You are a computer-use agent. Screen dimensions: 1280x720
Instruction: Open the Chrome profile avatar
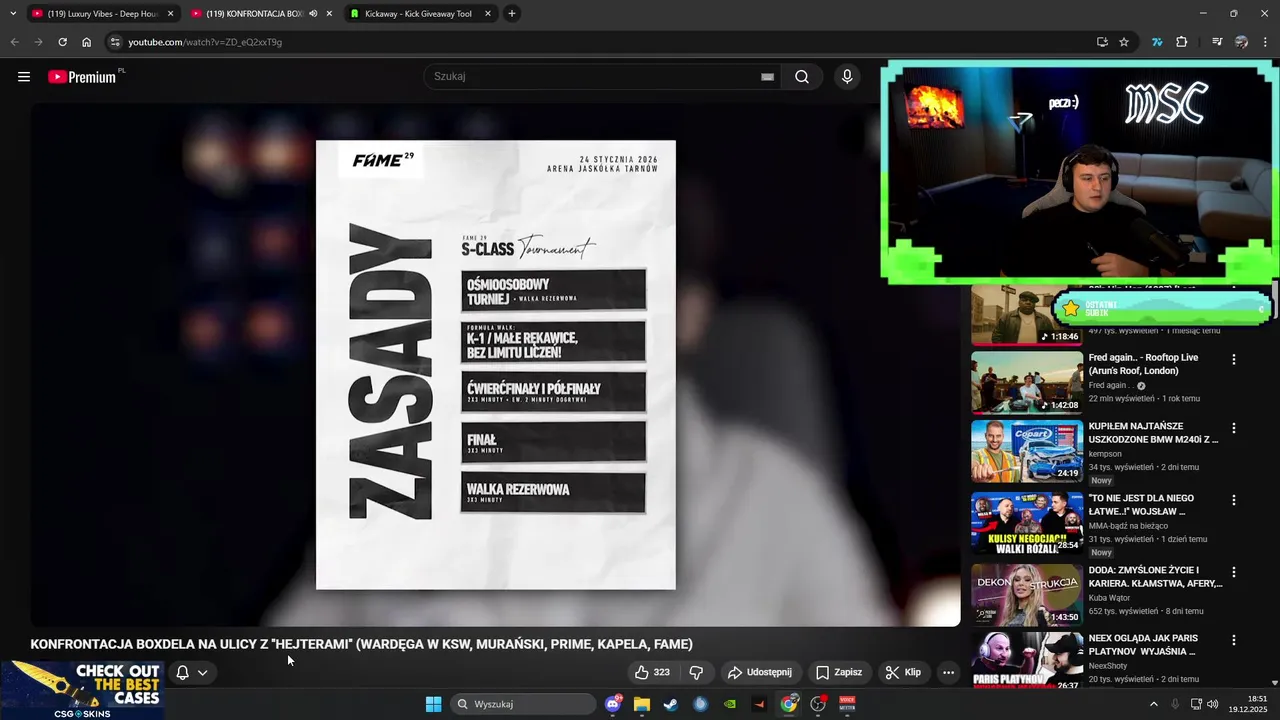1241,42
